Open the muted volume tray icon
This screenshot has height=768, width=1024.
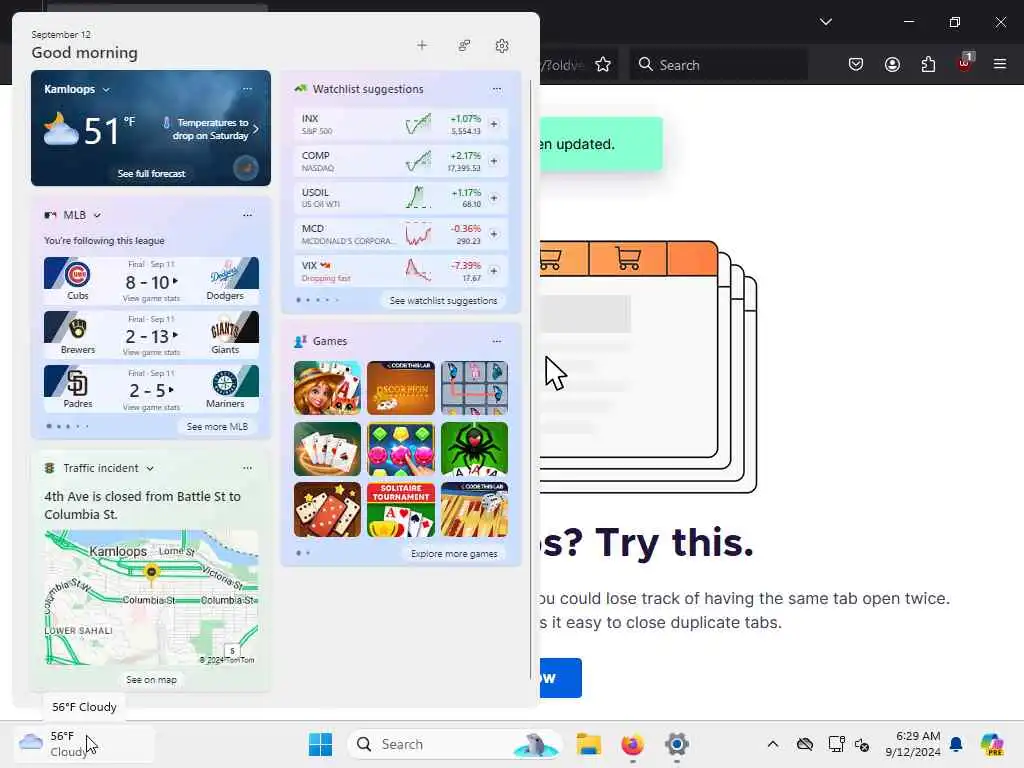coord(861,744)
